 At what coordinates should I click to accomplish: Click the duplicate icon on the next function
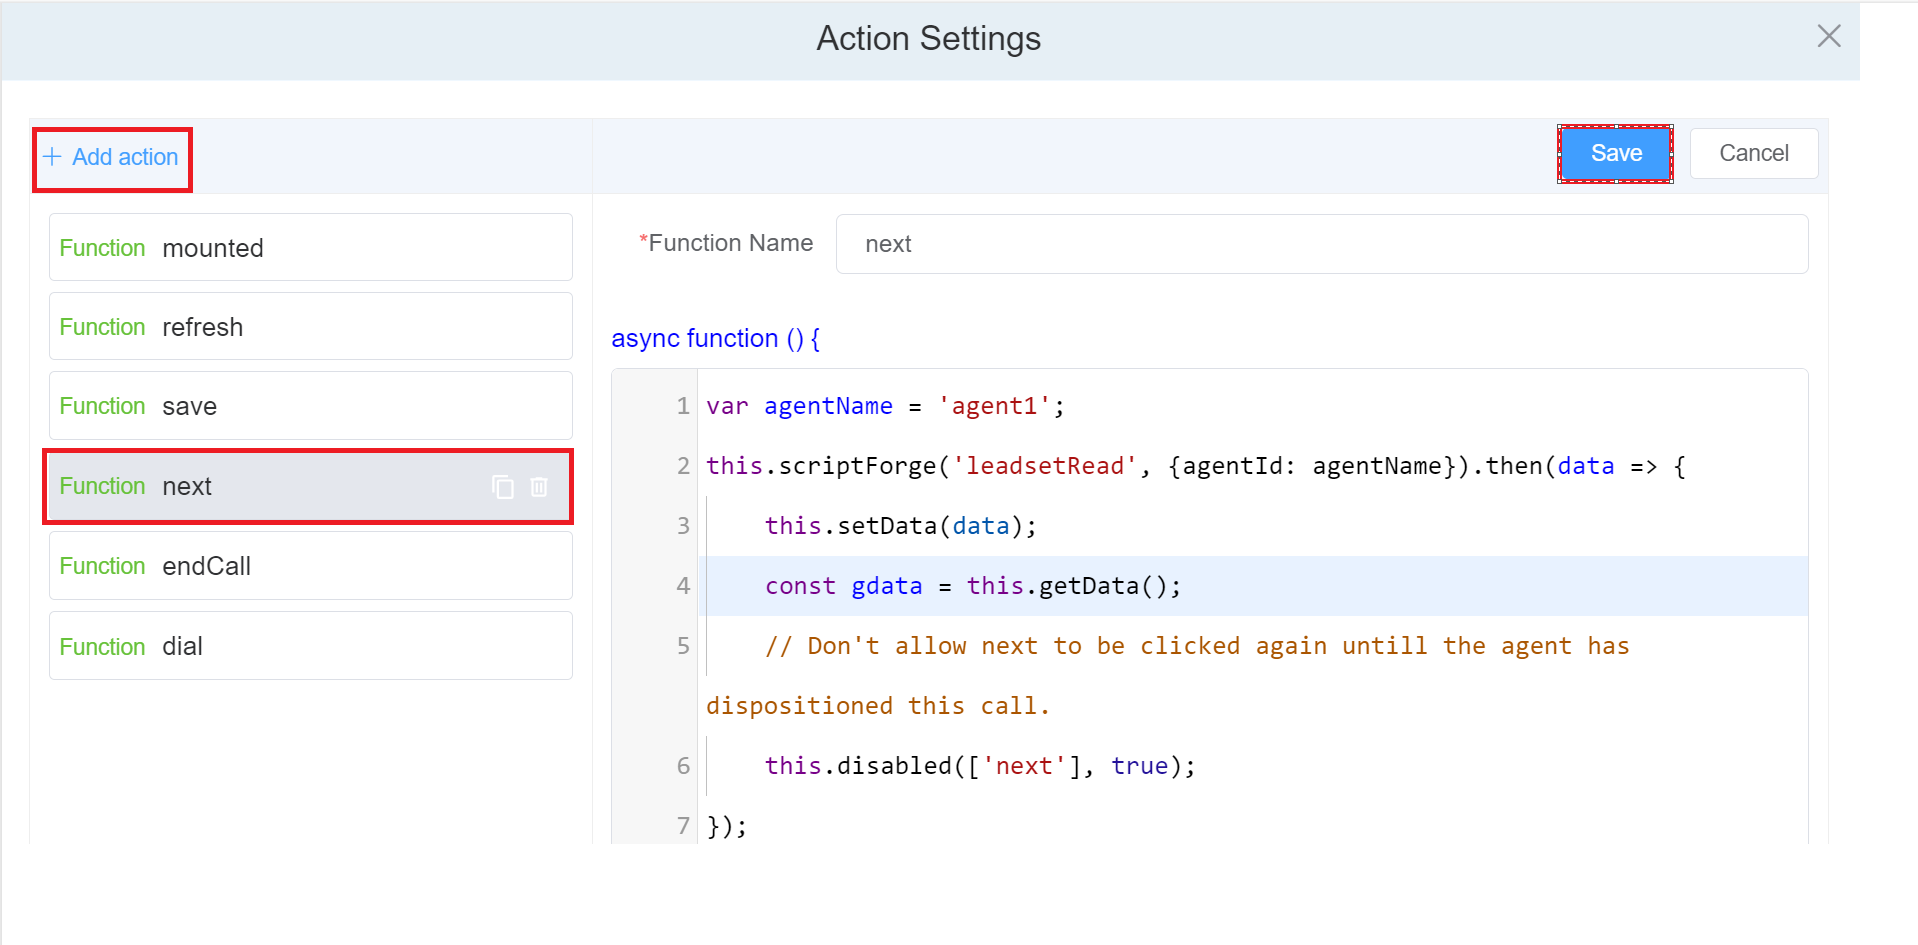click(x=503, y=487)
